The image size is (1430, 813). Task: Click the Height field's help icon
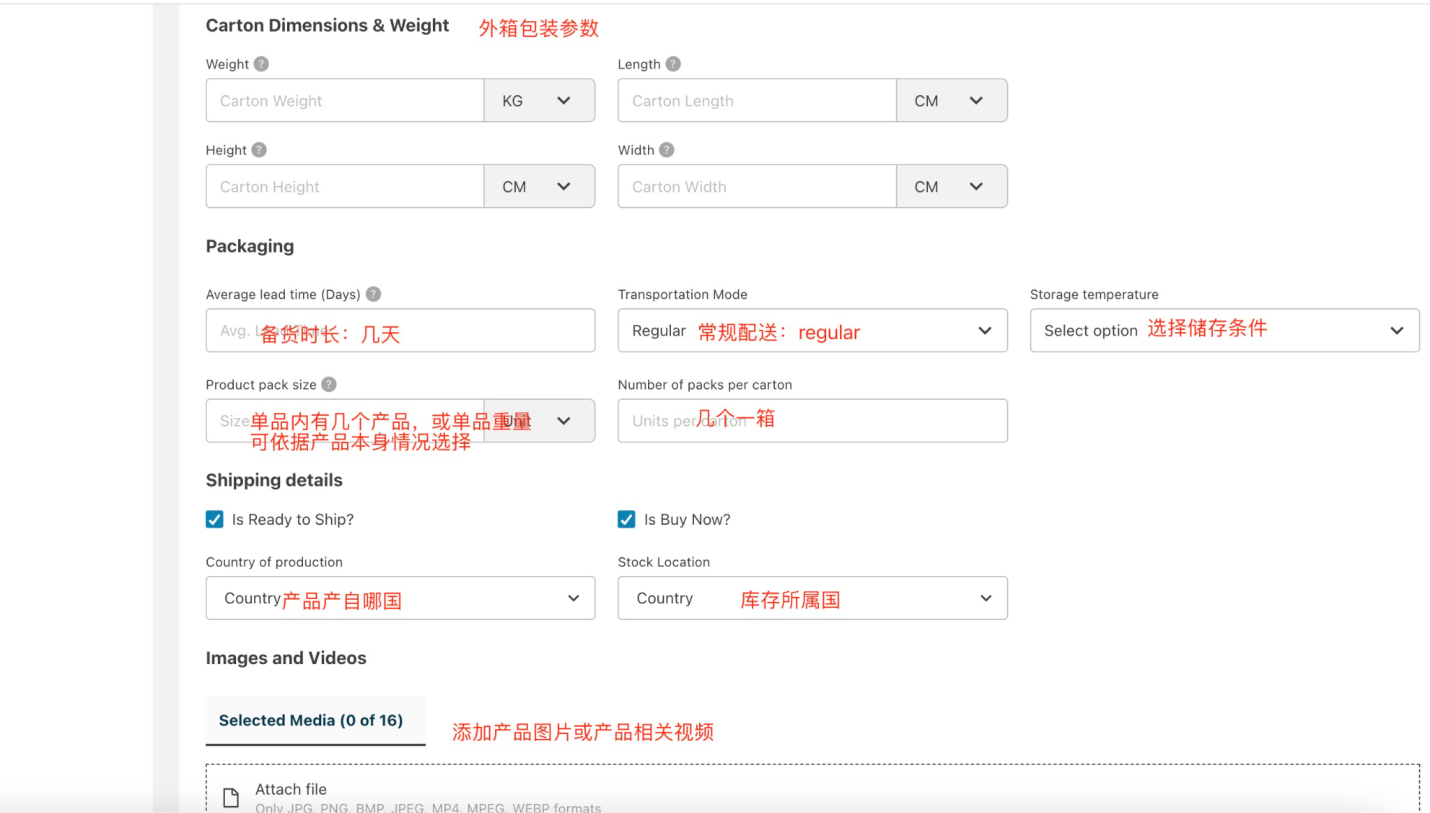[258, 149]
